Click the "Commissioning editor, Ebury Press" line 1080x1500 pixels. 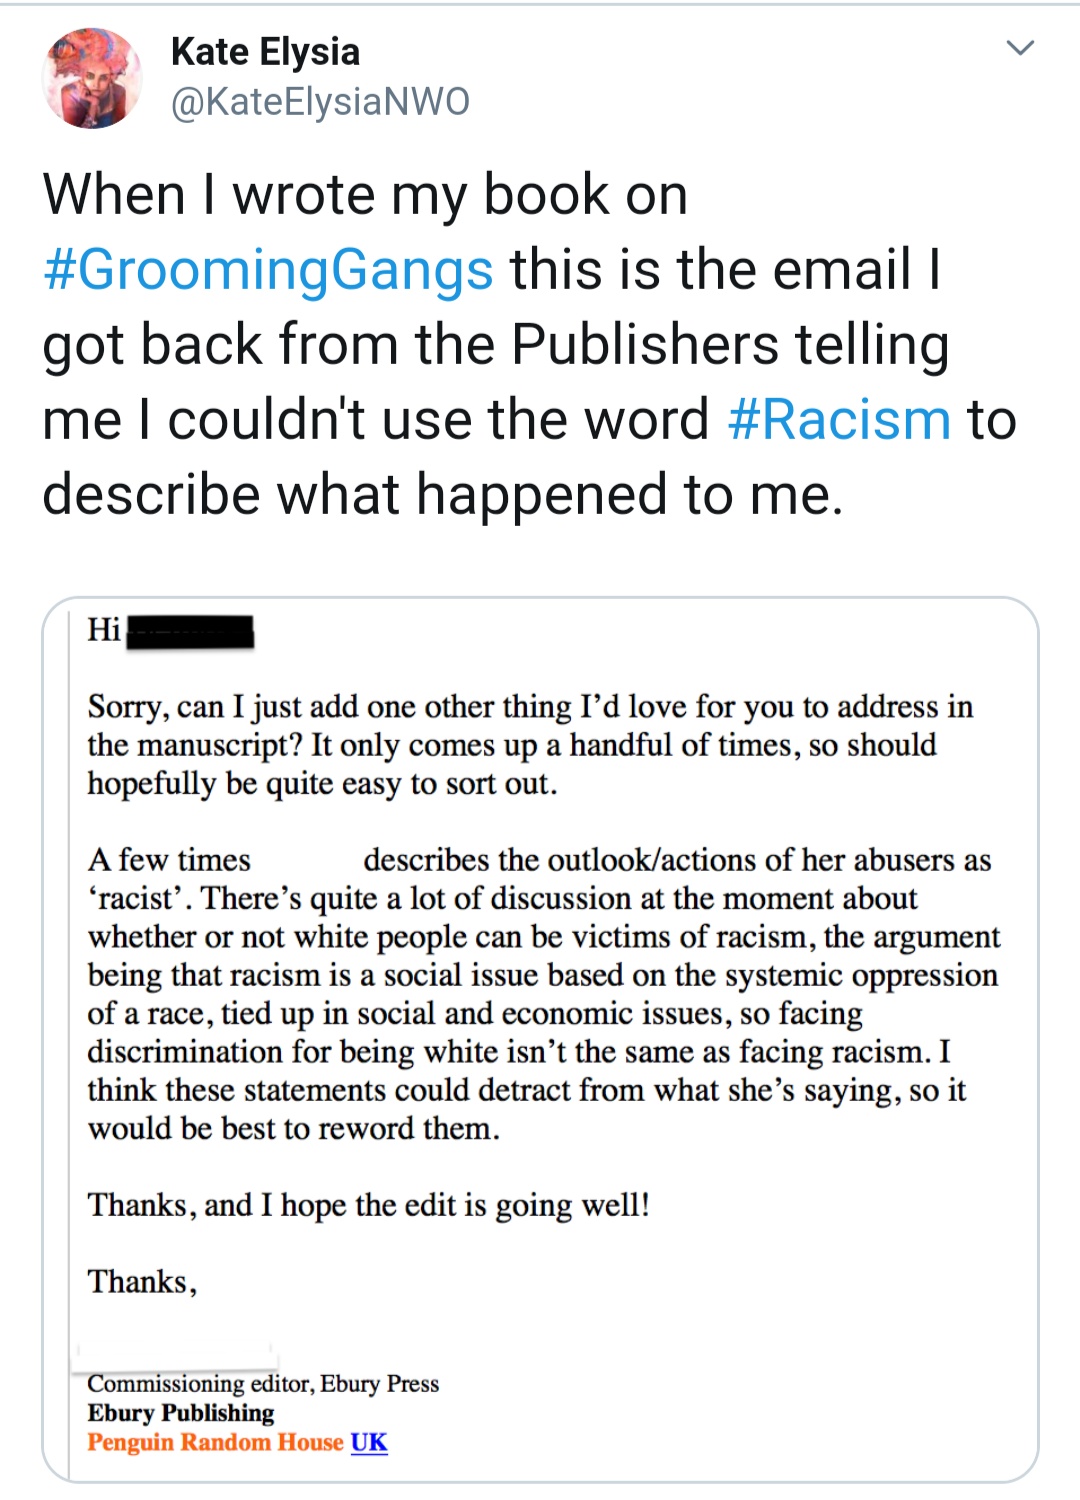263,1384
